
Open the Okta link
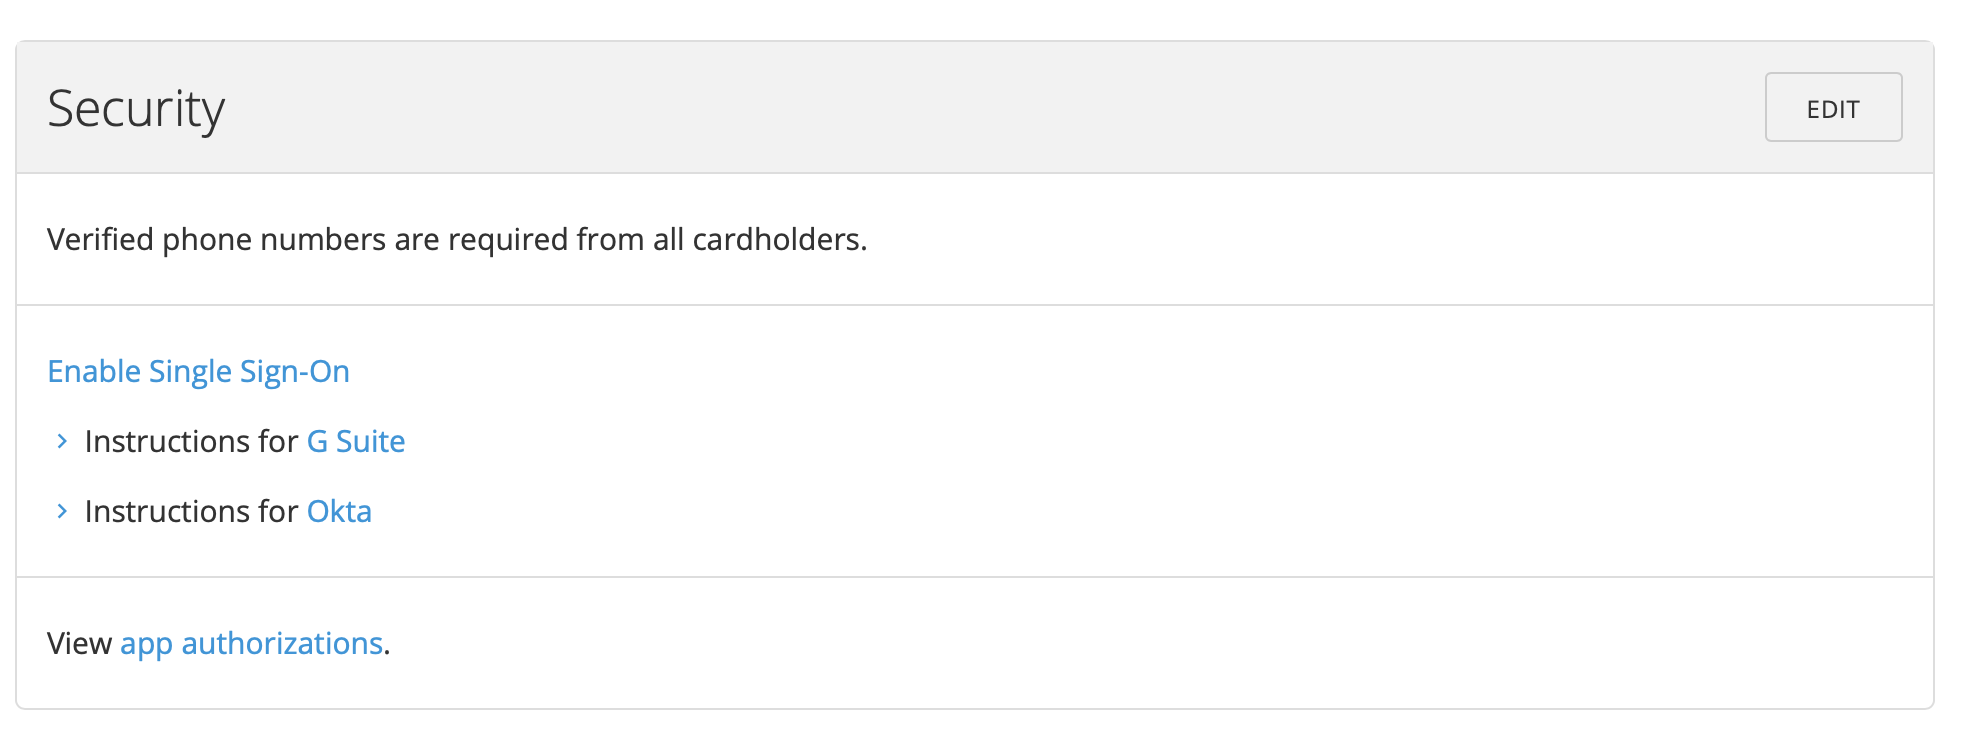(338, 511)
